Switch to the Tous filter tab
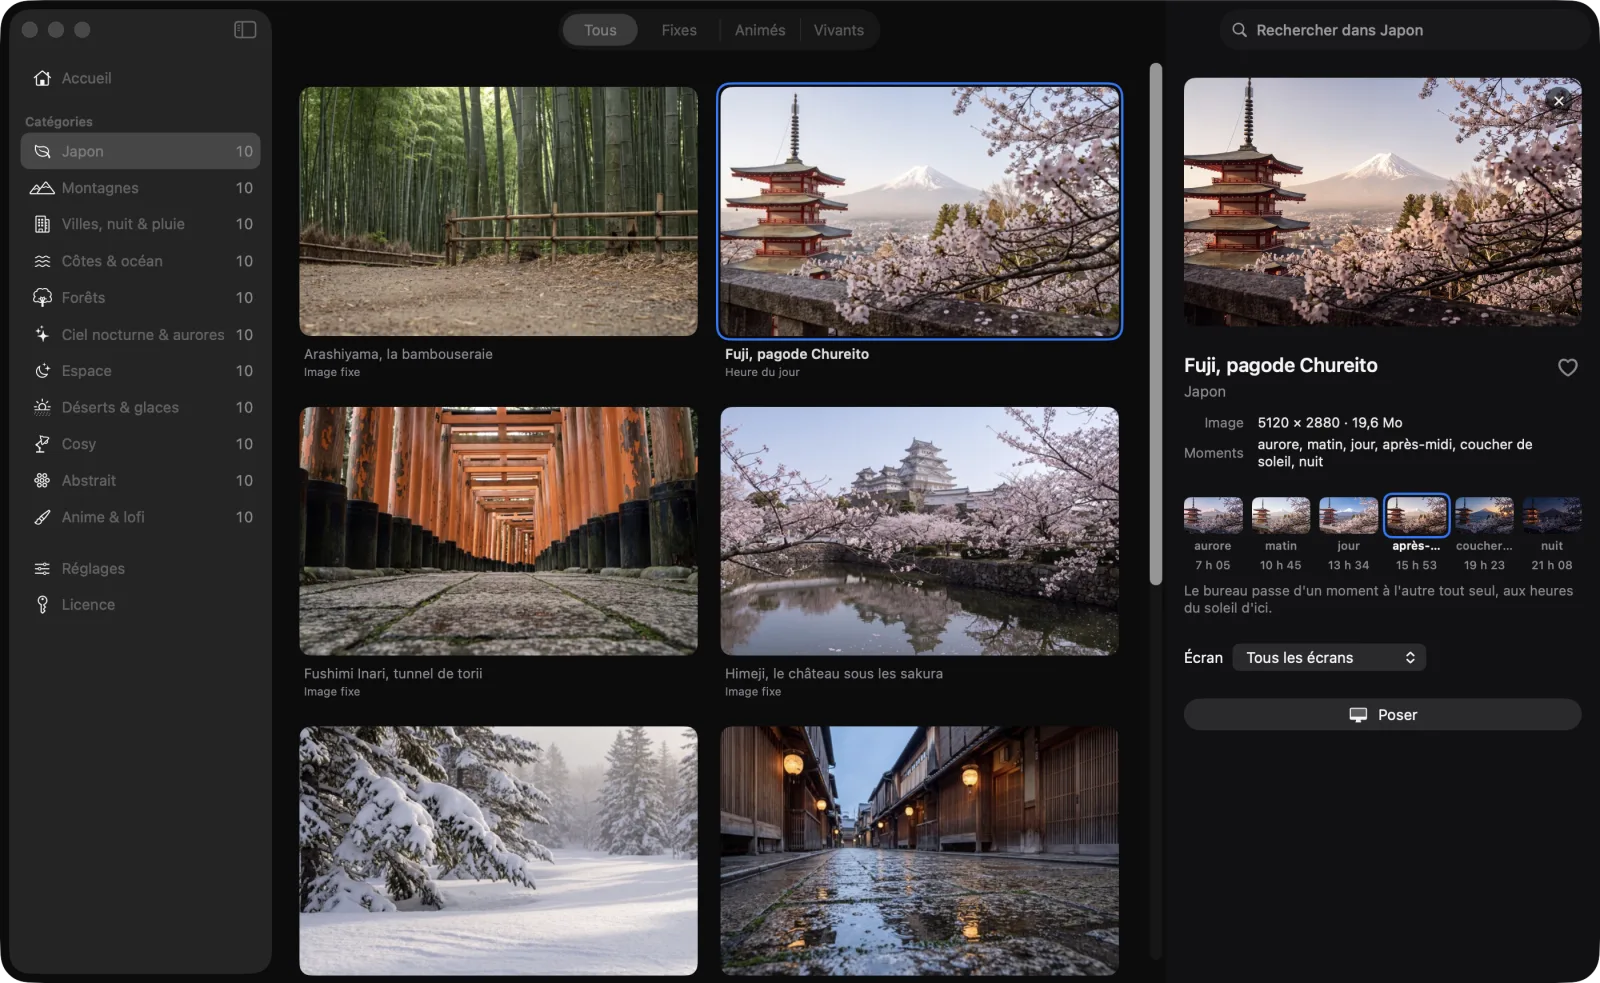The width and height of the screenshot is (1600, 983). point(600,30)
